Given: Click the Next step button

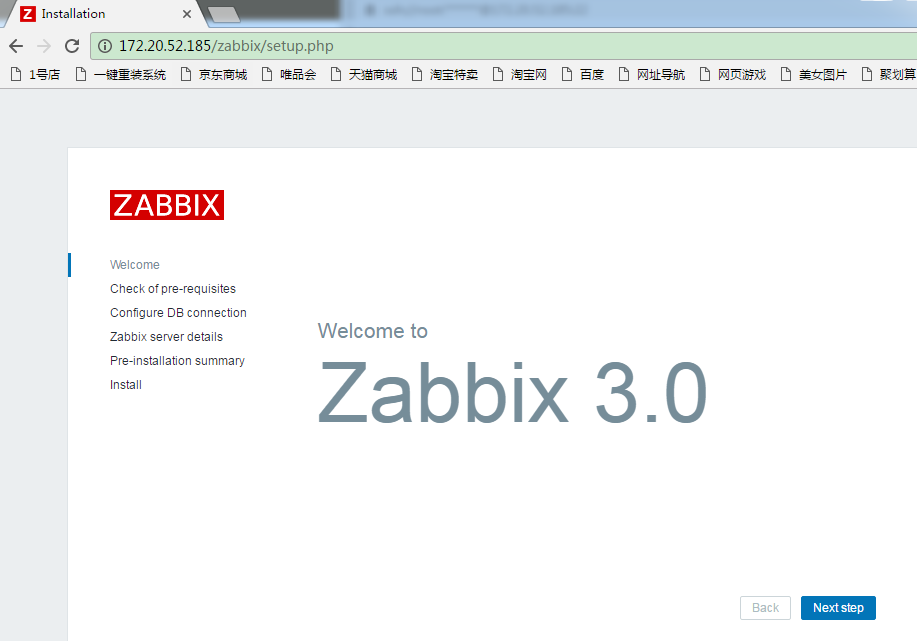Looking at the screenshot, I should (x=838, y=608).
